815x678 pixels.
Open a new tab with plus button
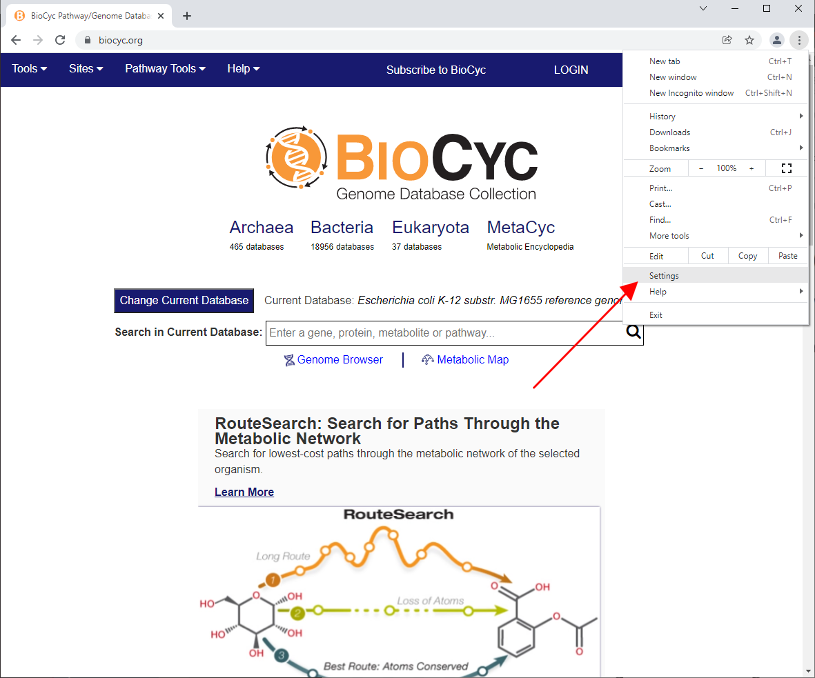187,15
